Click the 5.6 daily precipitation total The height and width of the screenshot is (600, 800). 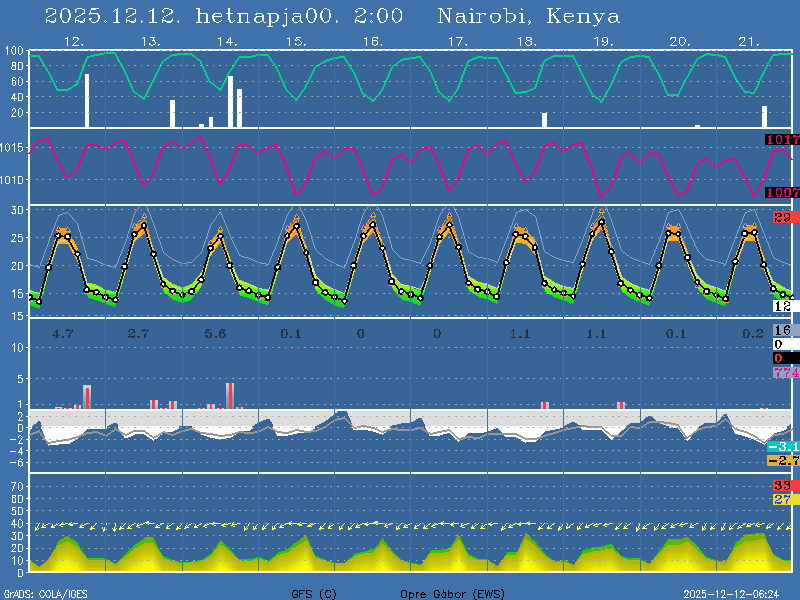(x=215, y=332)
